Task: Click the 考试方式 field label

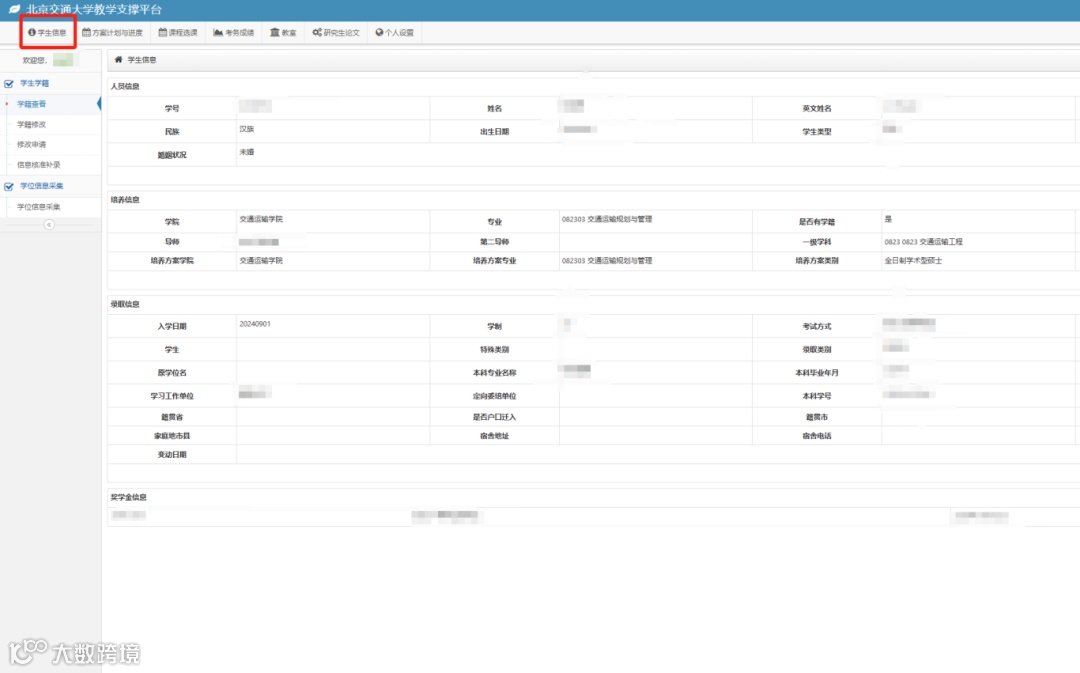Action: (817, 327)
